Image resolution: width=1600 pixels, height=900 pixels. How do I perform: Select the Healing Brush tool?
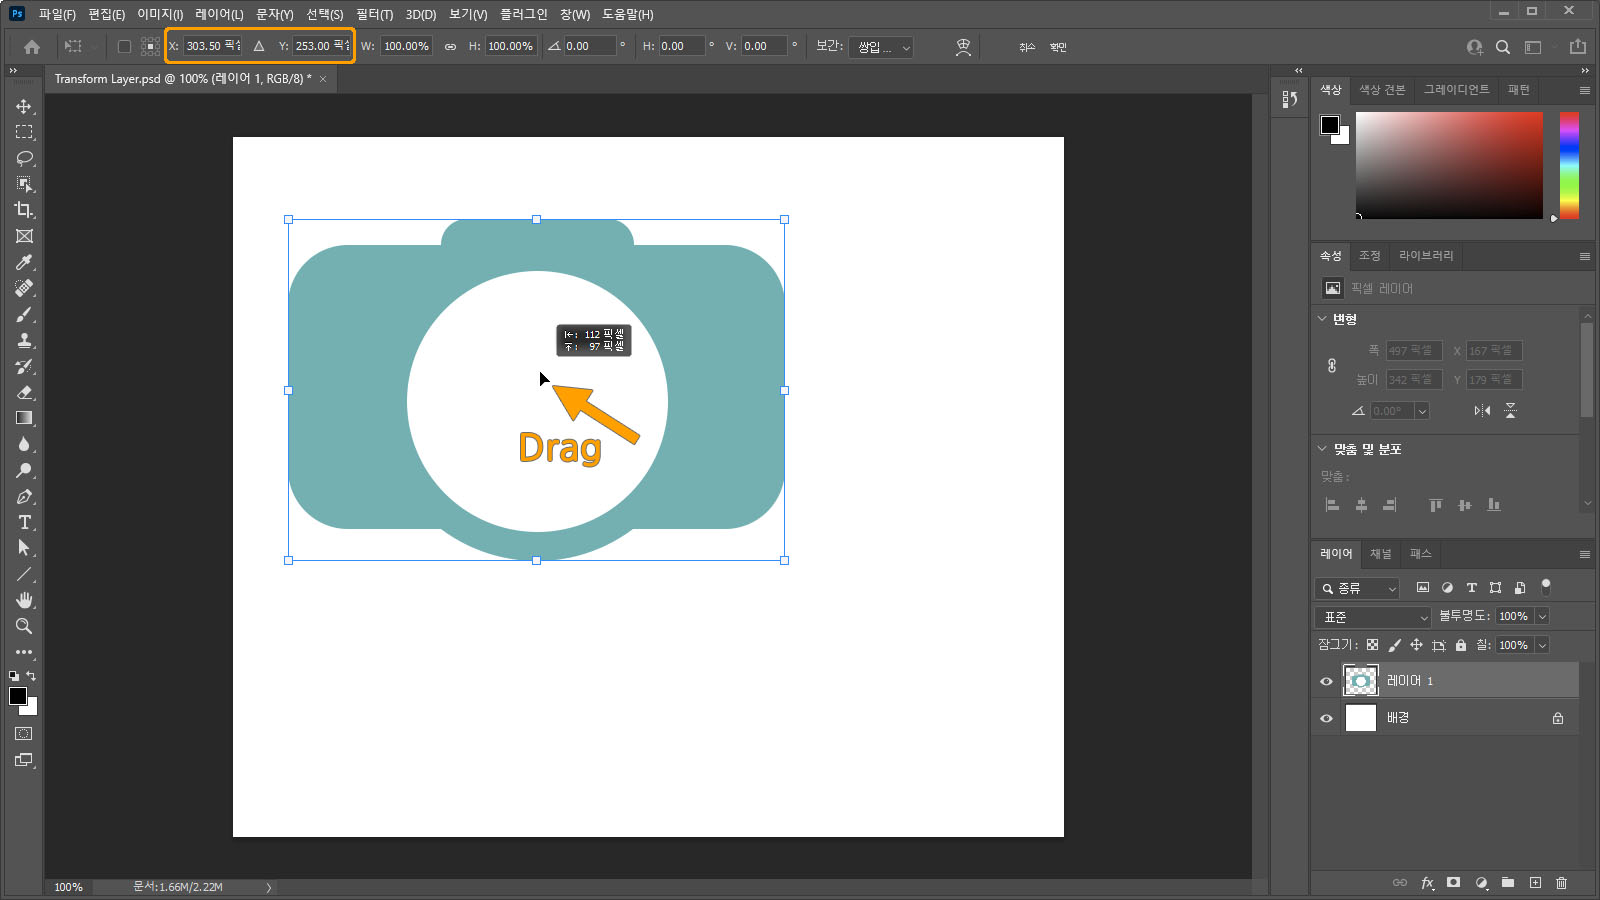click(24, 288)
